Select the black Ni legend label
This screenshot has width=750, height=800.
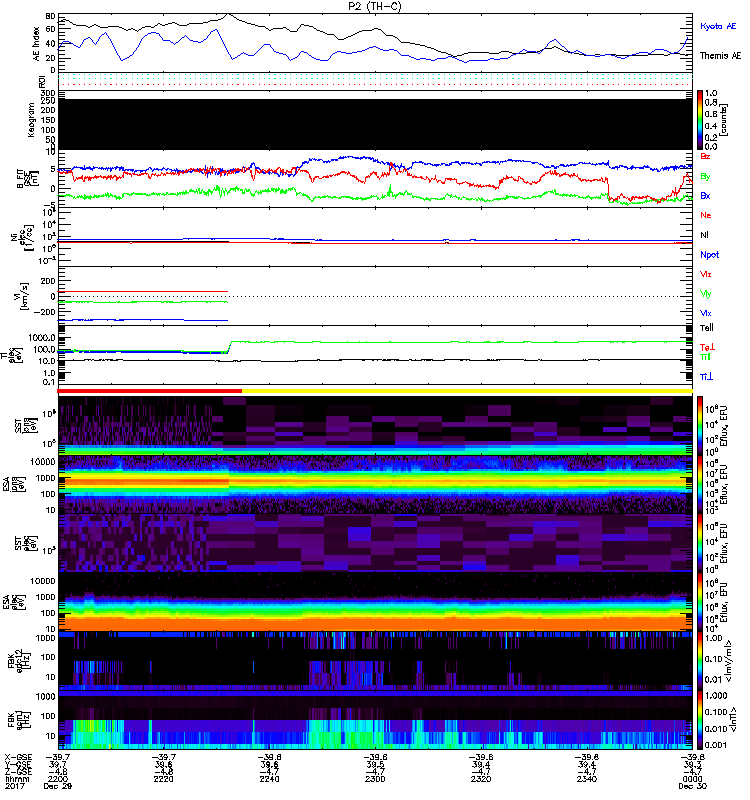click(705, 235)
